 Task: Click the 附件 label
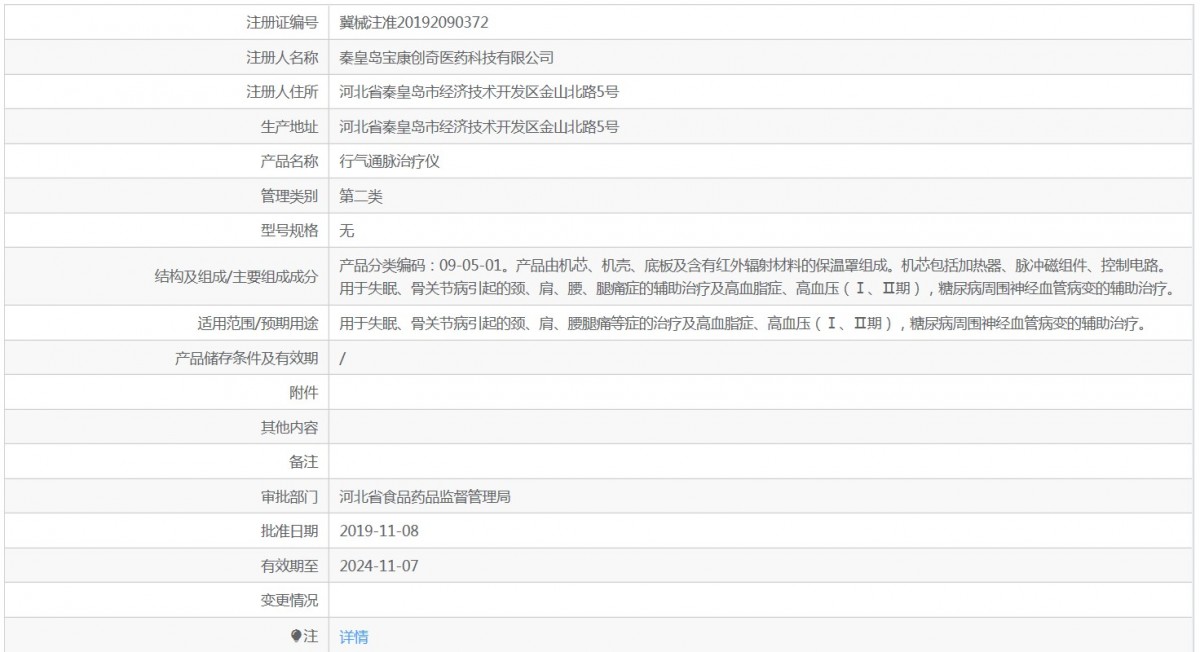pos(304,393)
